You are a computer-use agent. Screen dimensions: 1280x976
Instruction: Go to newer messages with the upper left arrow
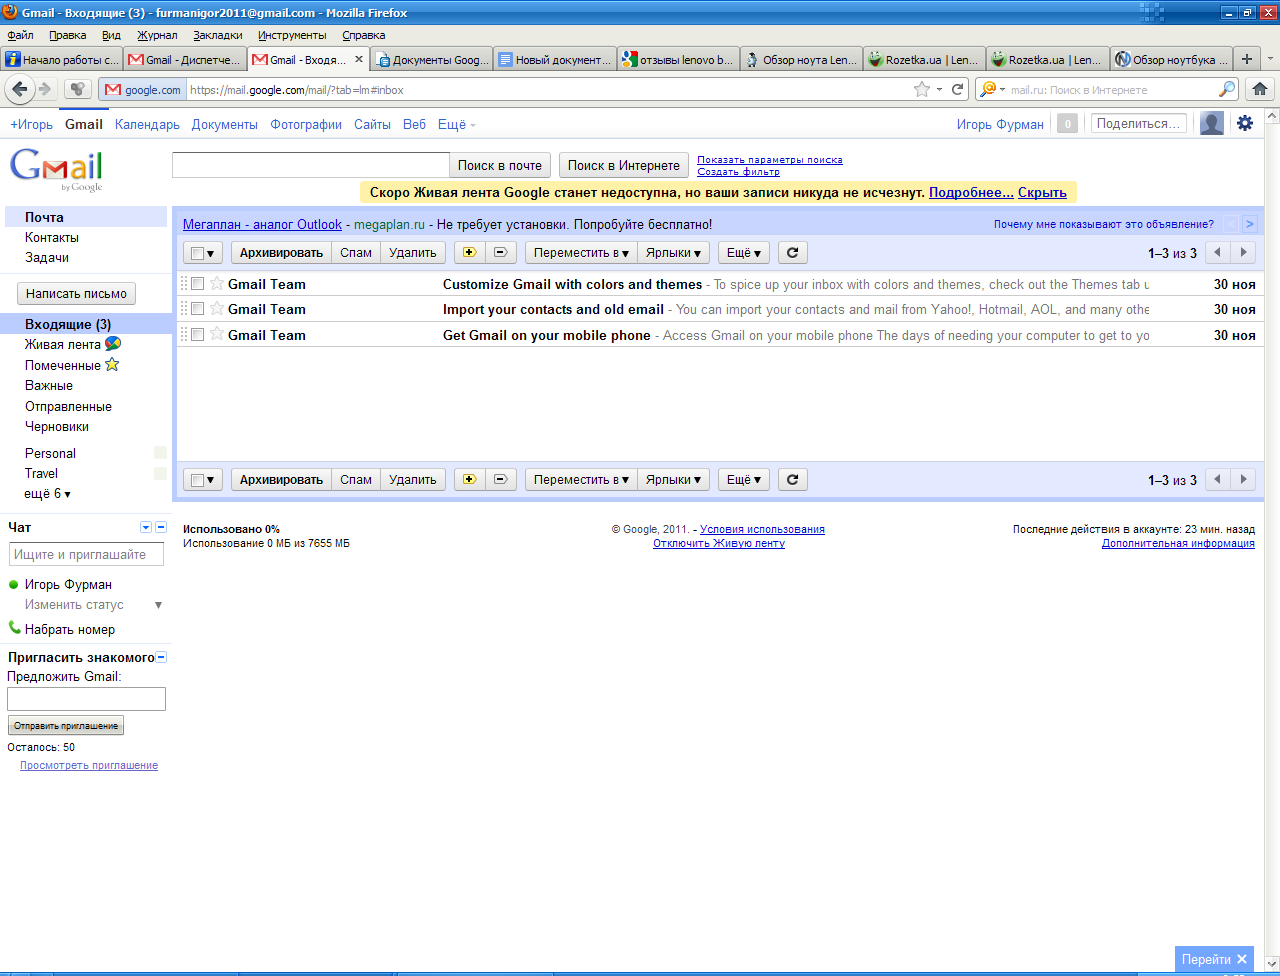pyautogui.click(x=1217, y=253)
